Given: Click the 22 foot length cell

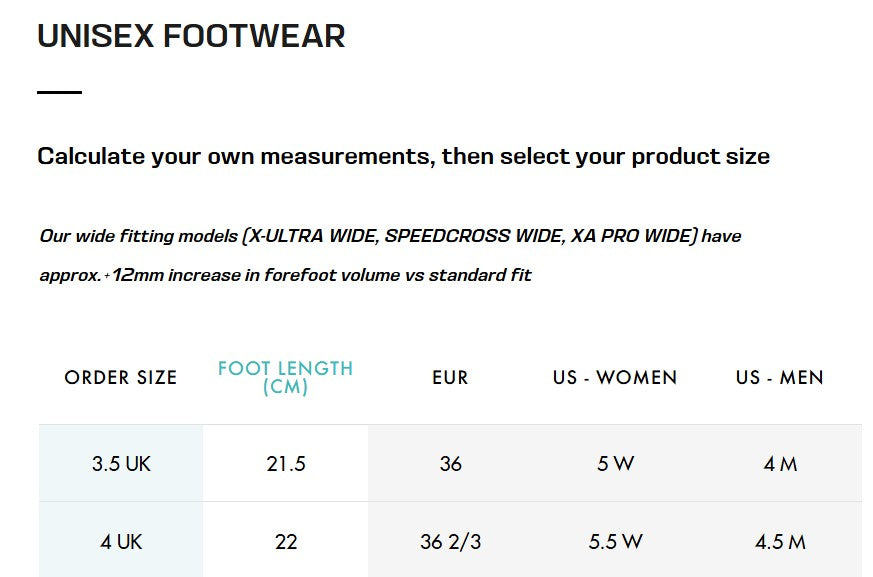Looking at the screenshot, I should click(285, 542).
